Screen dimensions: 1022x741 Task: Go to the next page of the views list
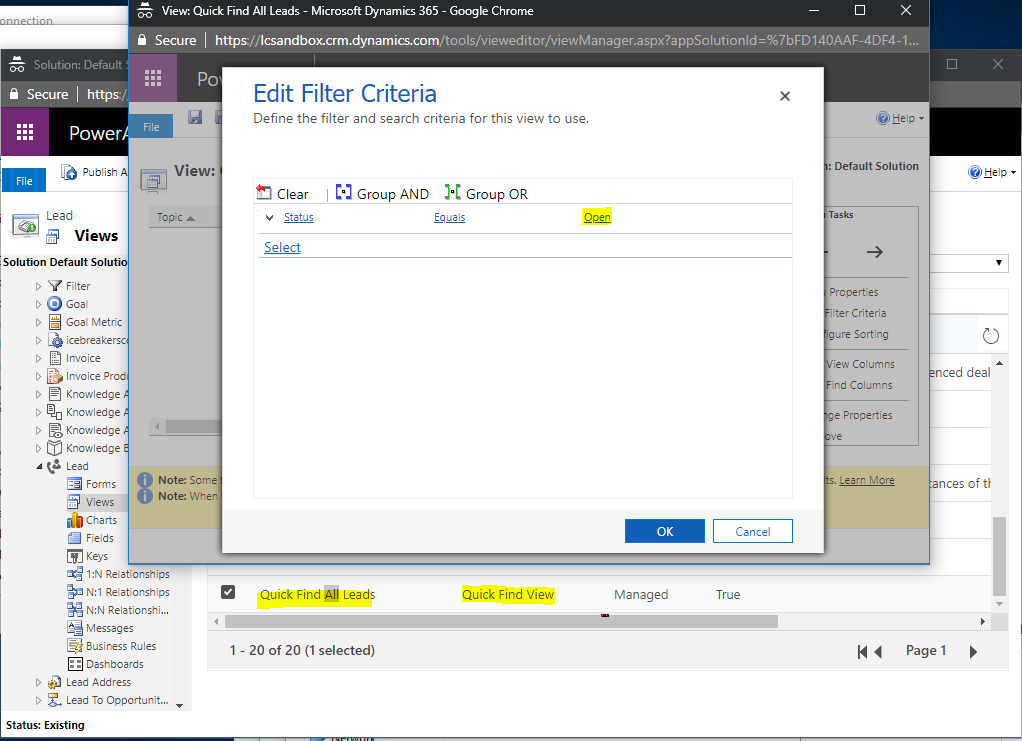coord(973,651)
